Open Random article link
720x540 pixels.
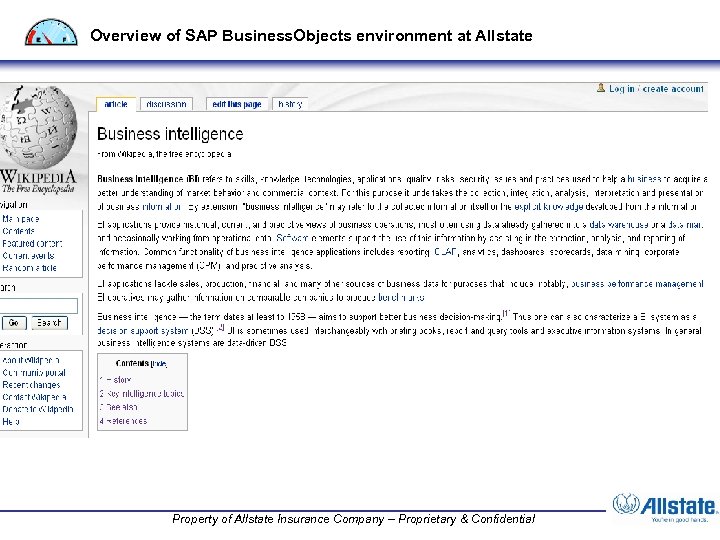(x=29, y=268)
